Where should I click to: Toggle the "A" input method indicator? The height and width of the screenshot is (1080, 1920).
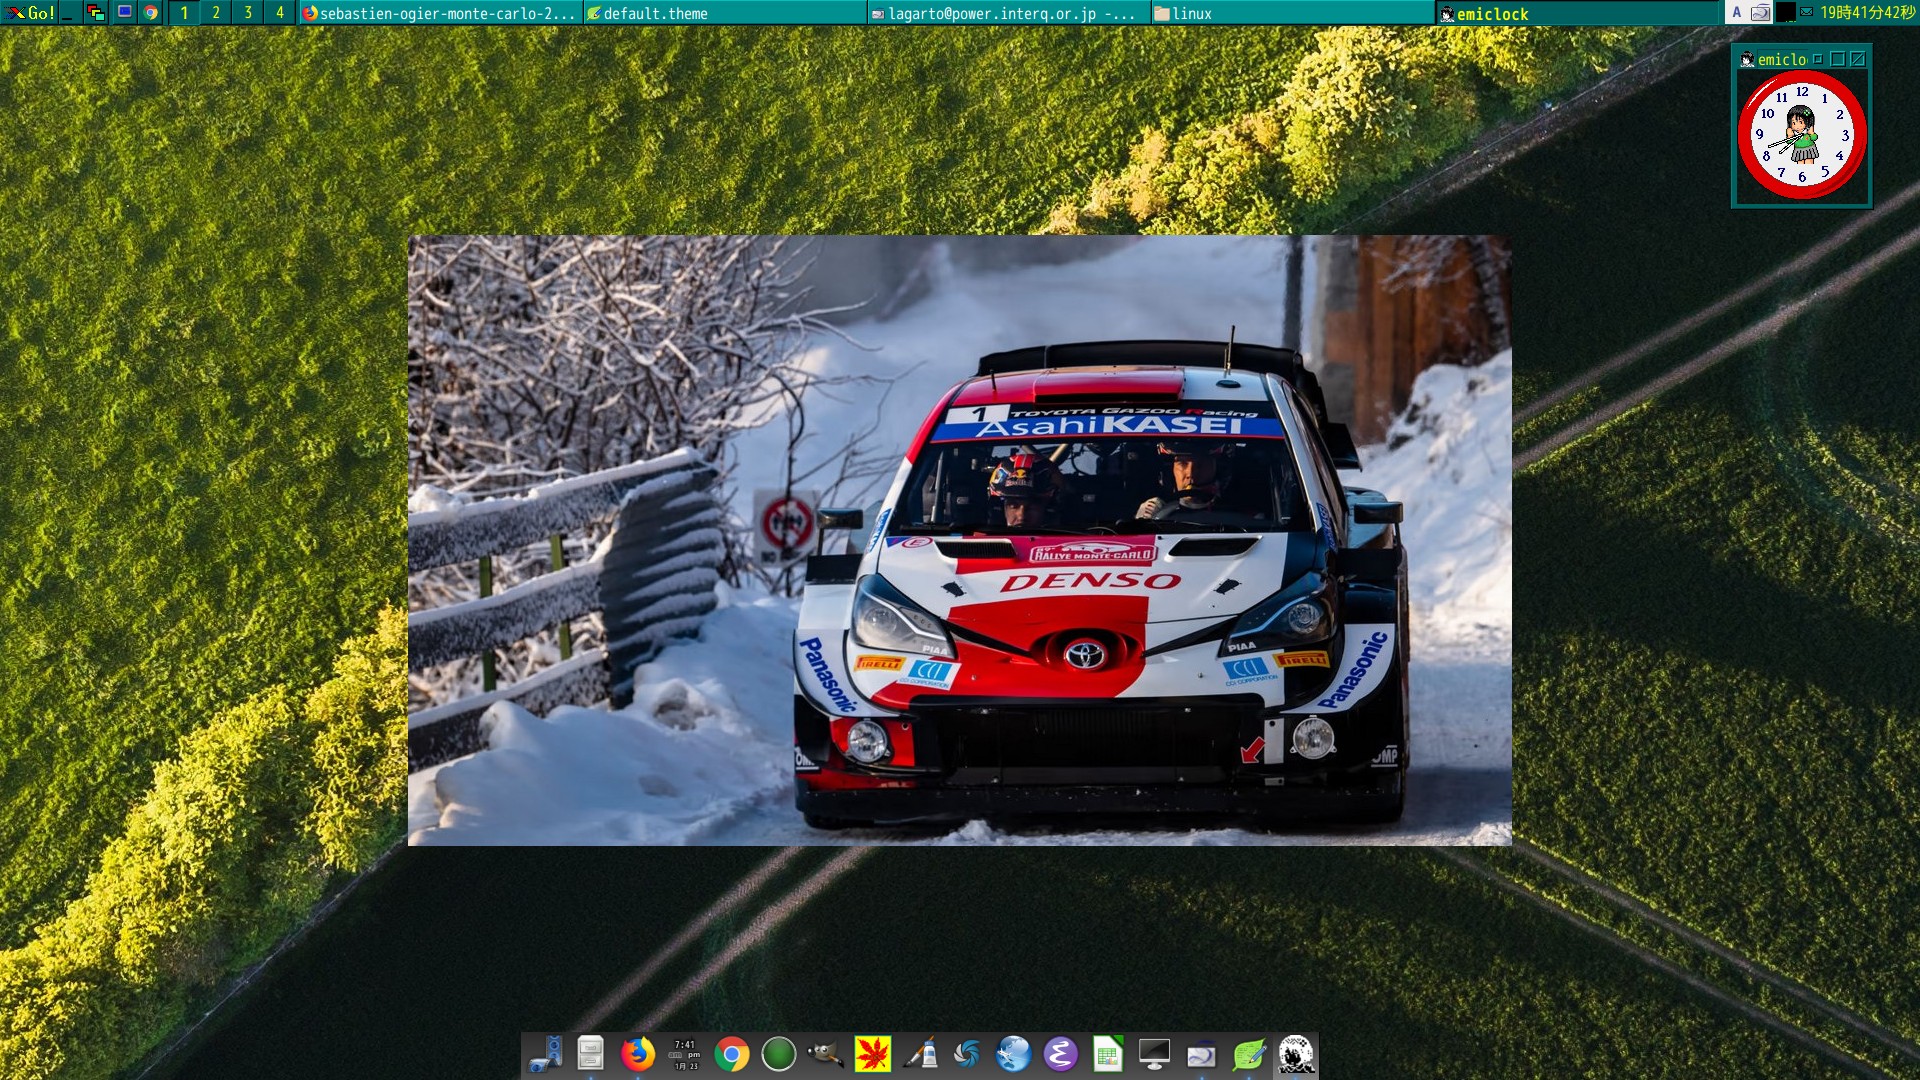click(x=1736, y=12)
